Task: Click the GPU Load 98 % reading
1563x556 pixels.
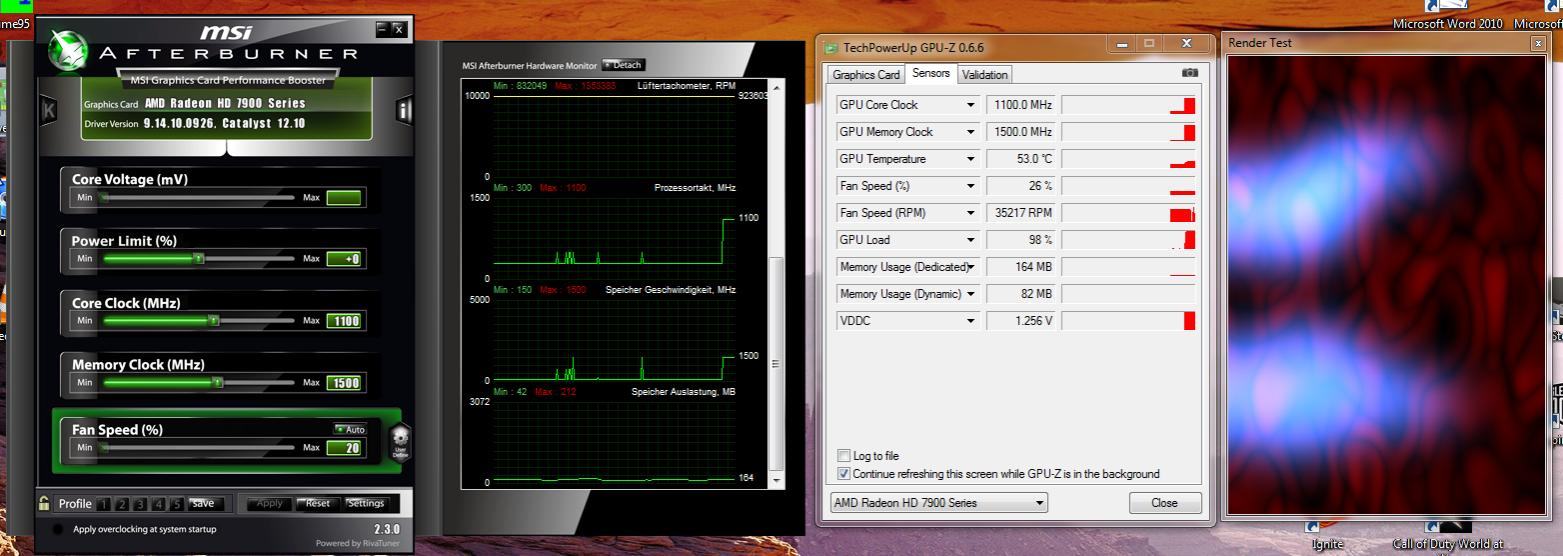Action: click(x=1022, y=240)
